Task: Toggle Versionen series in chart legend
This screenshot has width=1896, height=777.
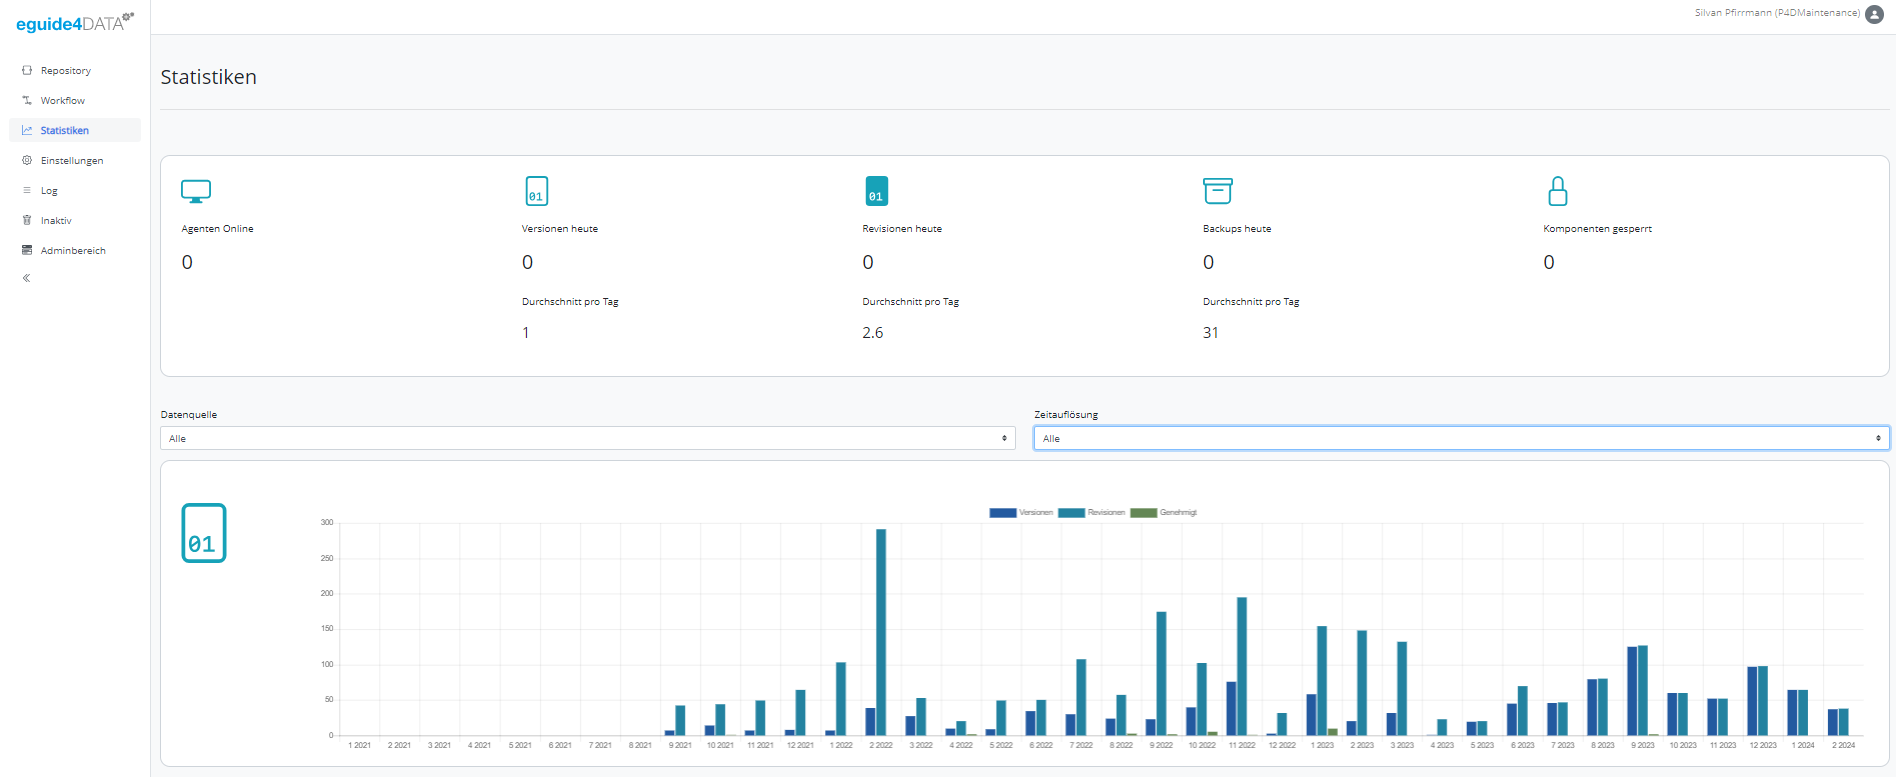Action: click(1021, 513)
